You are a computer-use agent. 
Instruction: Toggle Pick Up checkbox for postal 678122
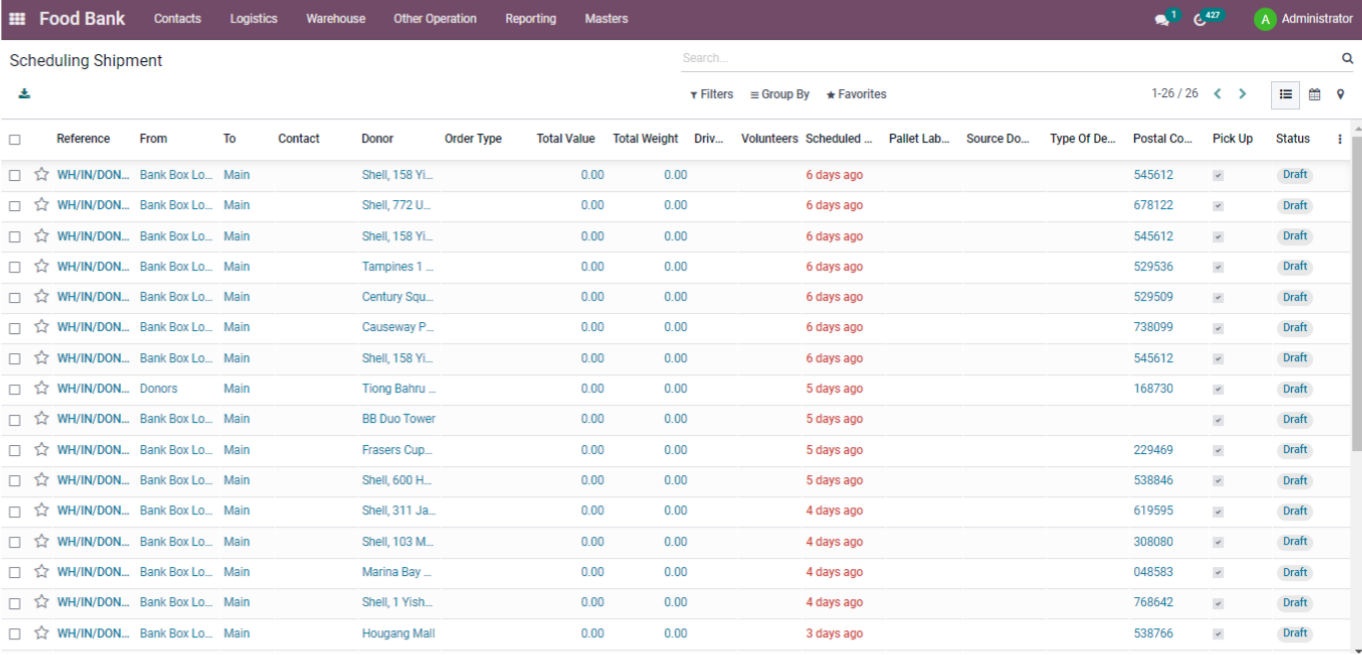pyautogui.click(x=1218, y=205)
